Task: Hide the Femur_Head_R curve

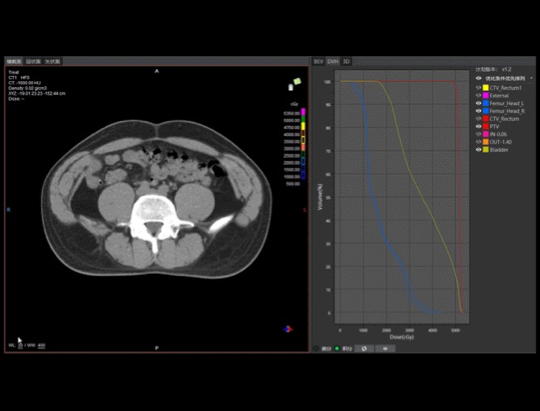Action: coord(478,111)
